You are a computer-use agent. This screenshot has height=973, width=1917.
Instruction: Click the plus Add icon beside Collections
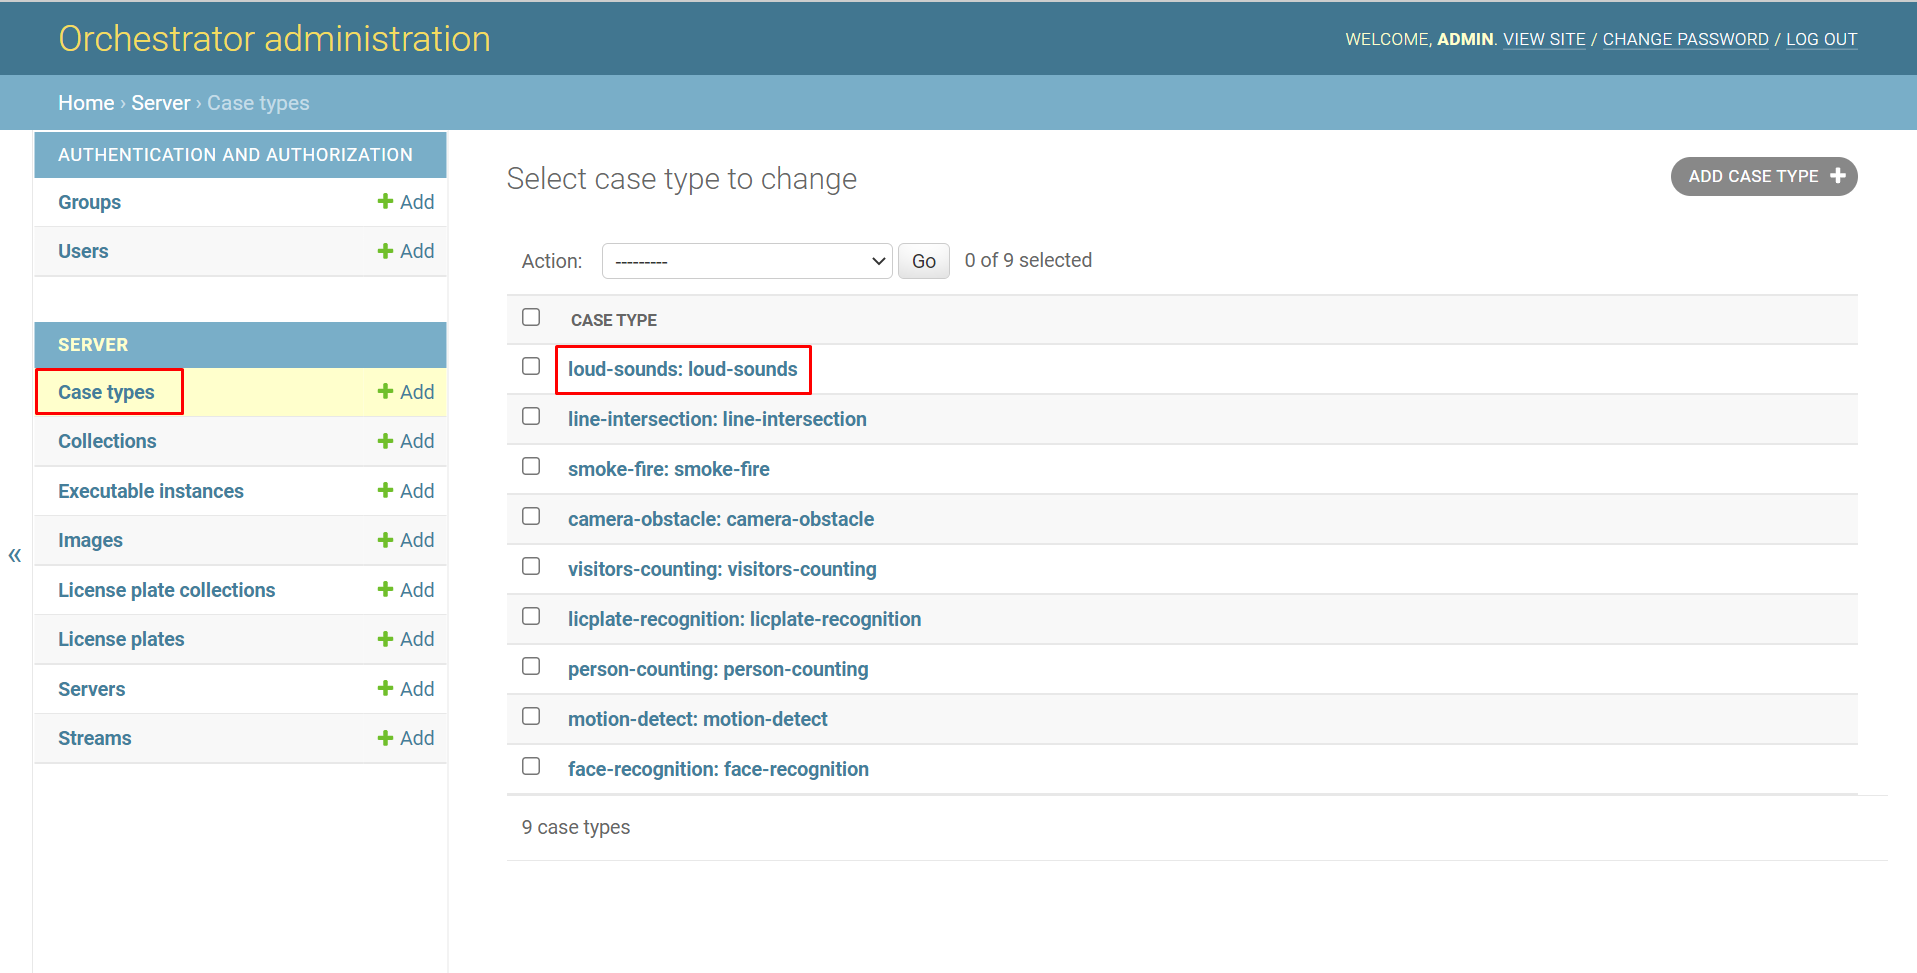point(385,441)
